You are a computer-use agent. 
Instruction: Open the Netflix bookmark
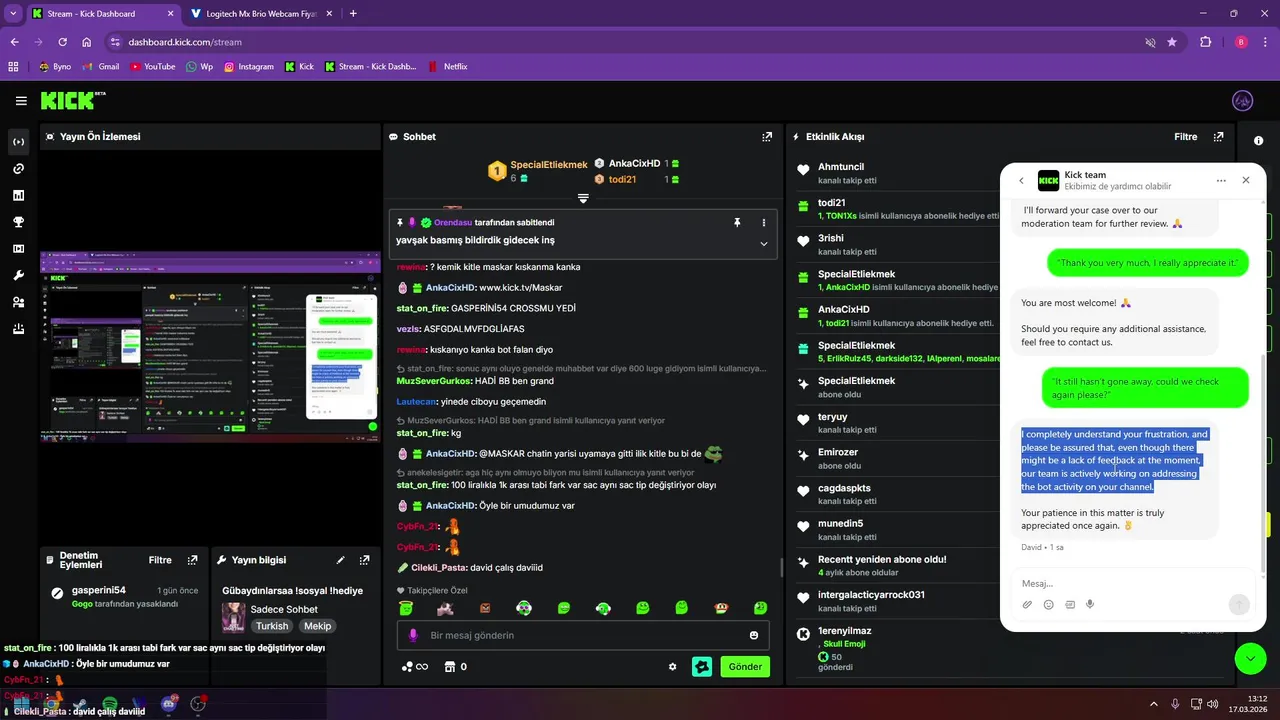coord(447,67)
